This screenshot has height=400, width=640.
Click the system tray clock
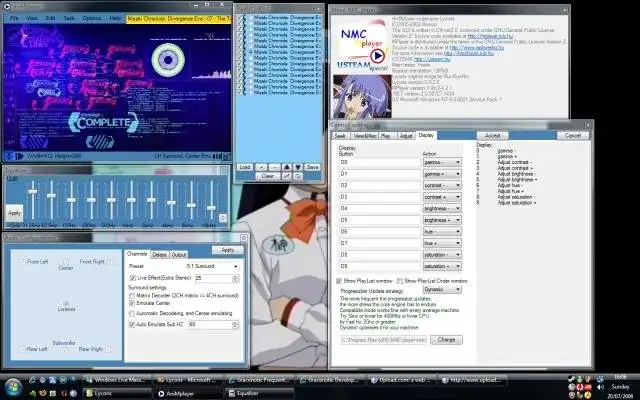pos(620,387)
